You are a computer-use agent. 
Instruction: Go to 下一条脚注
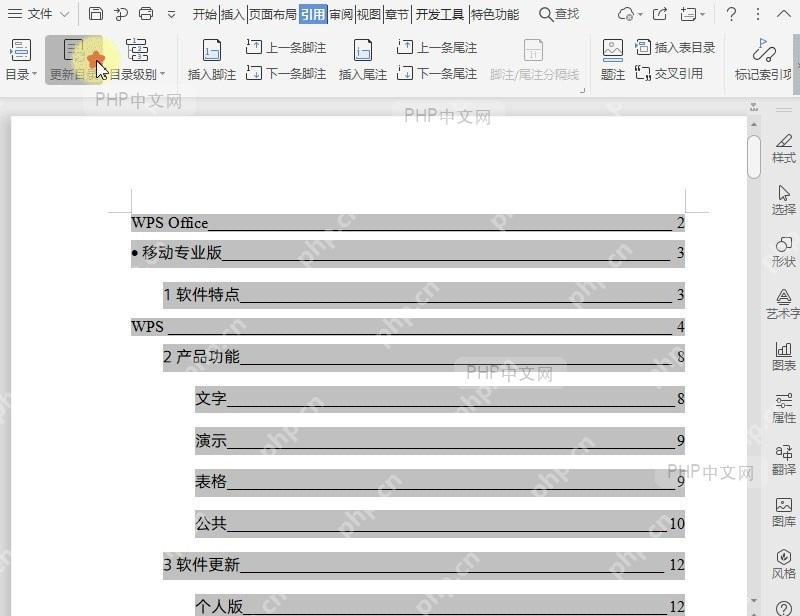pos(286,73)
